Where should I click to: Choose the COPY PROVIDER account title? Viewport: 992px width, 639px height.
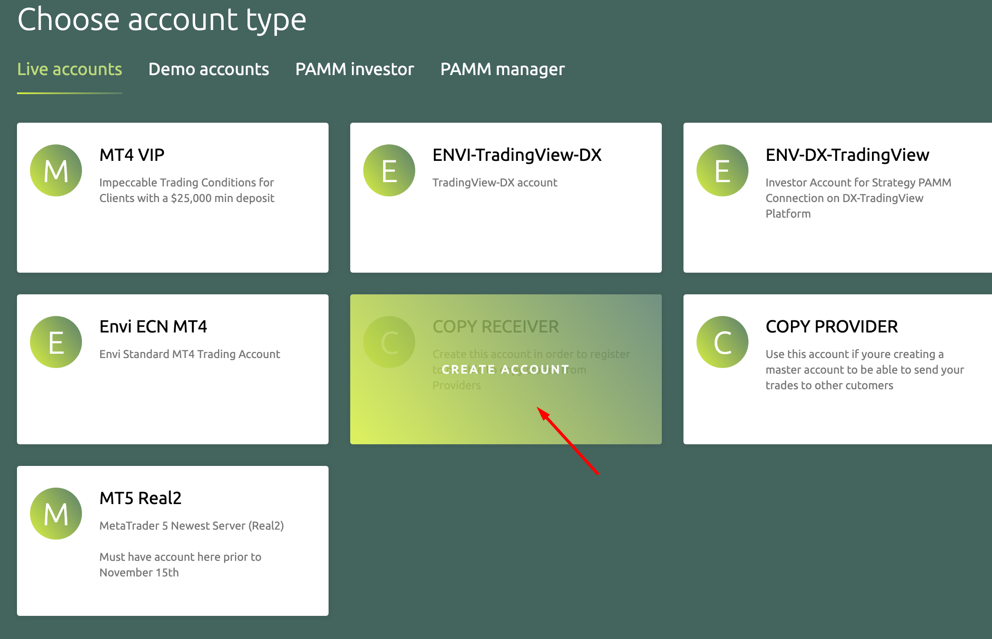[x=831, y=326]
